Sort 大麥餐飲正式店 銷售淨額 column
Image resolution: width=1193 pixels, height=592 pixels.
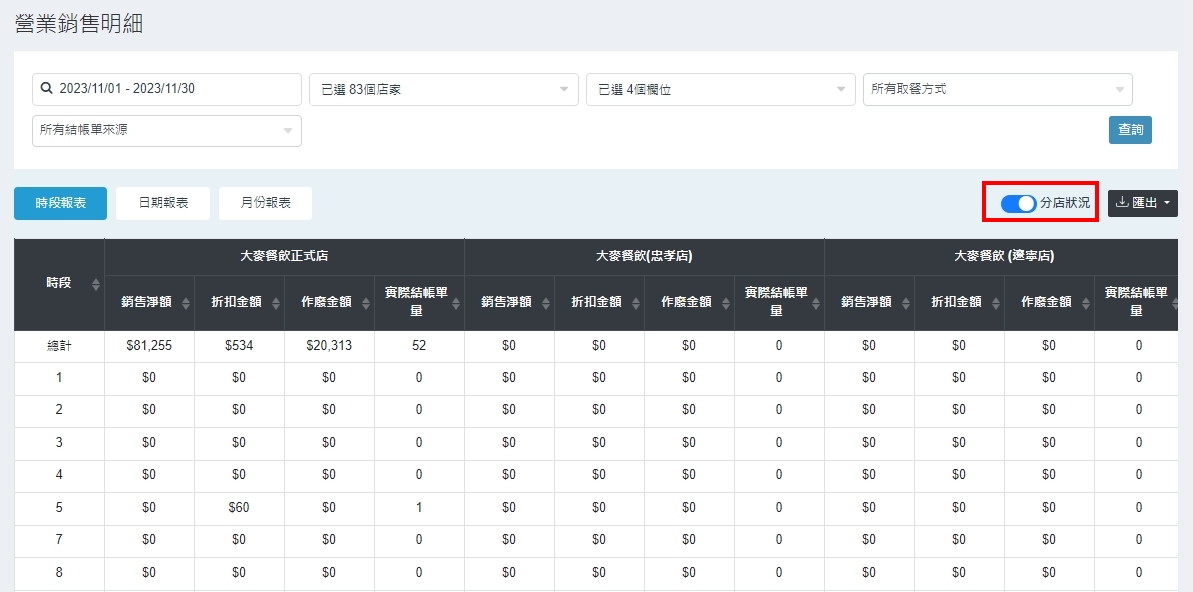tap(186, 303)
